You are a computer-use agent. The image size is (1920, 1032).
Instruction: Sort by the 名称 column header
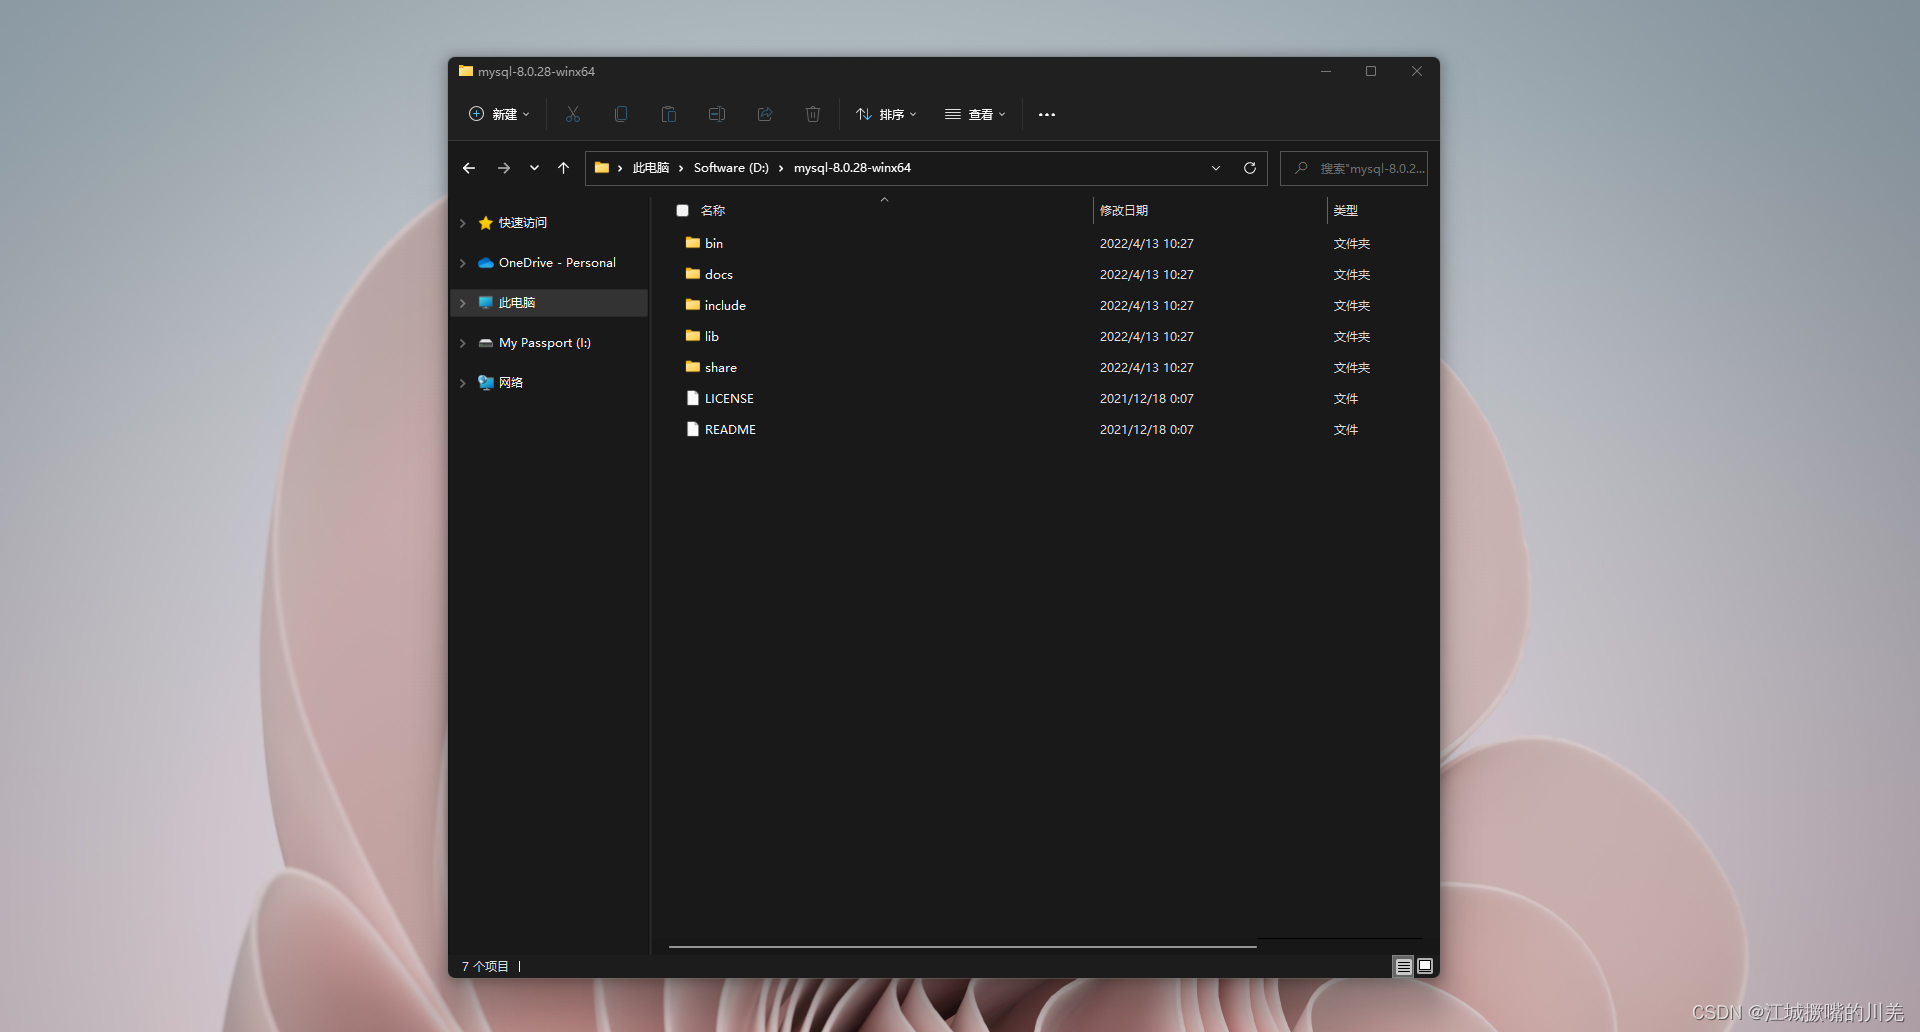713,211
